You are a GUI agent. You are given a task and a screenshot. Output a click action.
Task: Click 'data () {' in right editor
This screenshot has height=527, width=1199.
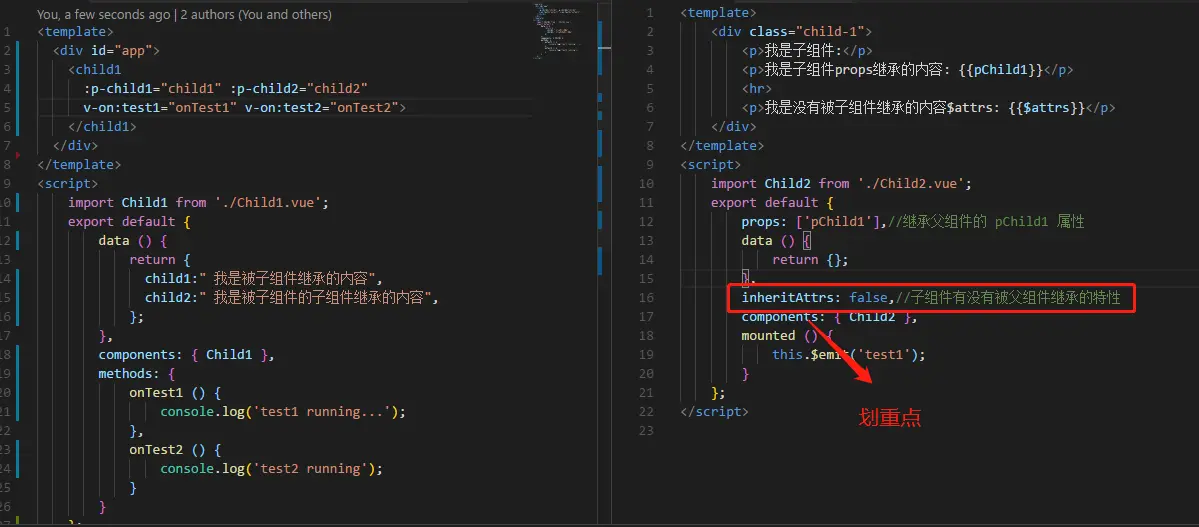(776, 240)
